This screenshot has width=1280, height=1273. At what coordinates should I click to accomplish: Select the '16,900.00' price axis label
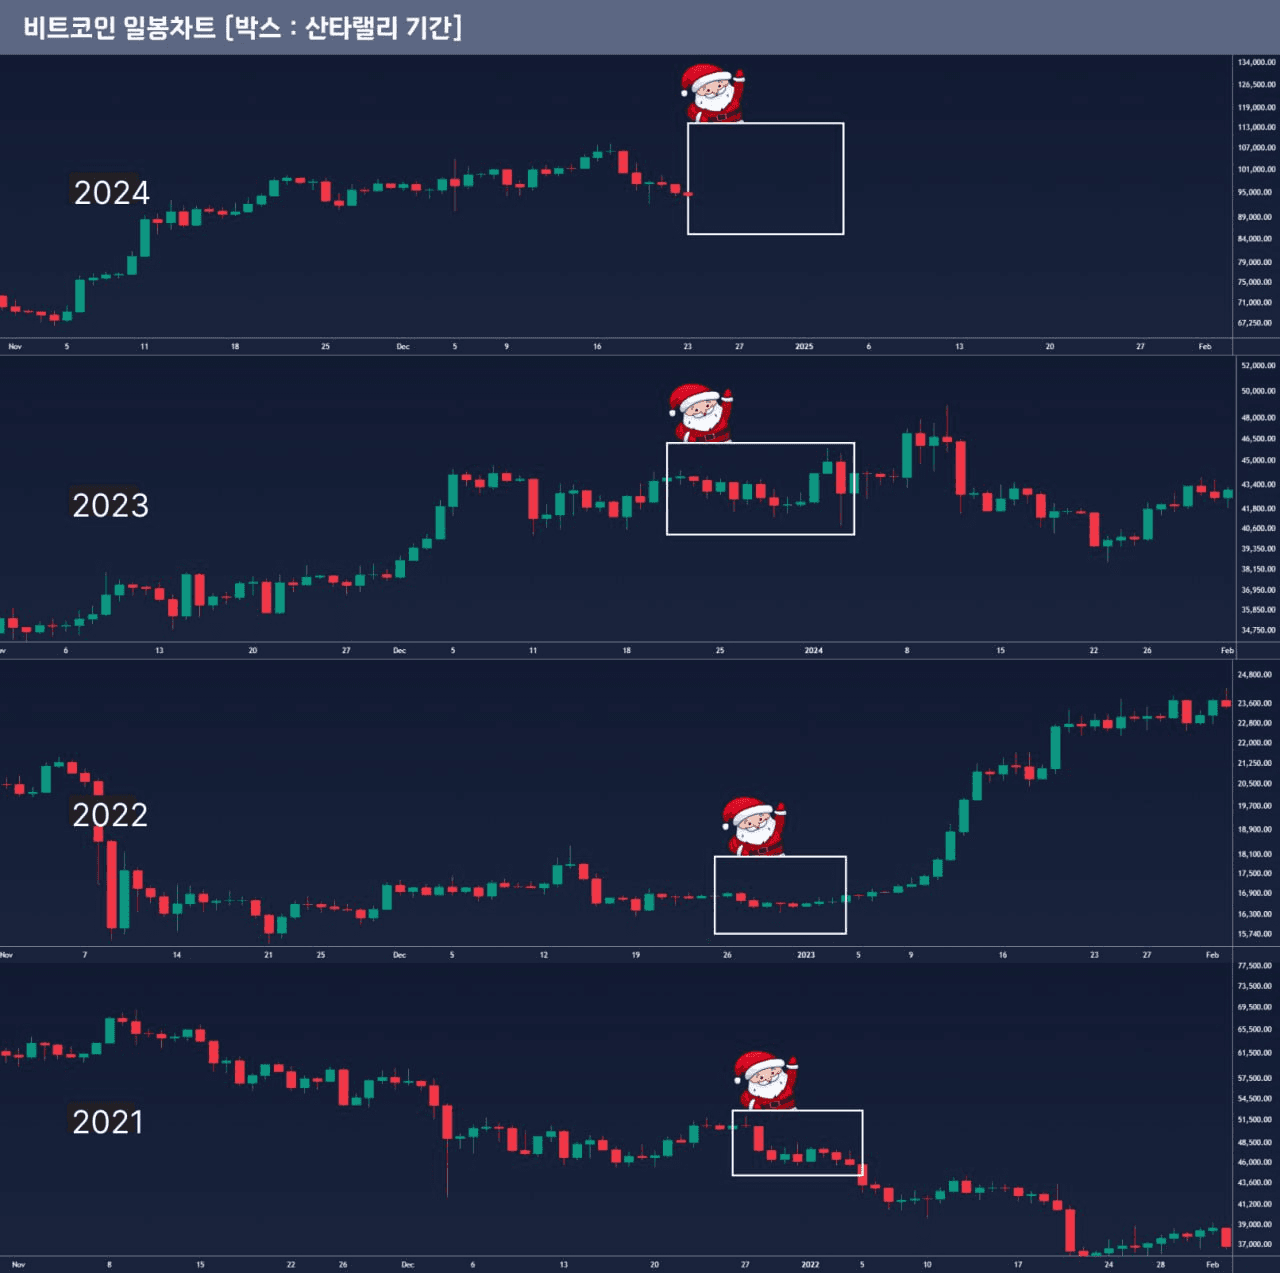[1255, 893]
